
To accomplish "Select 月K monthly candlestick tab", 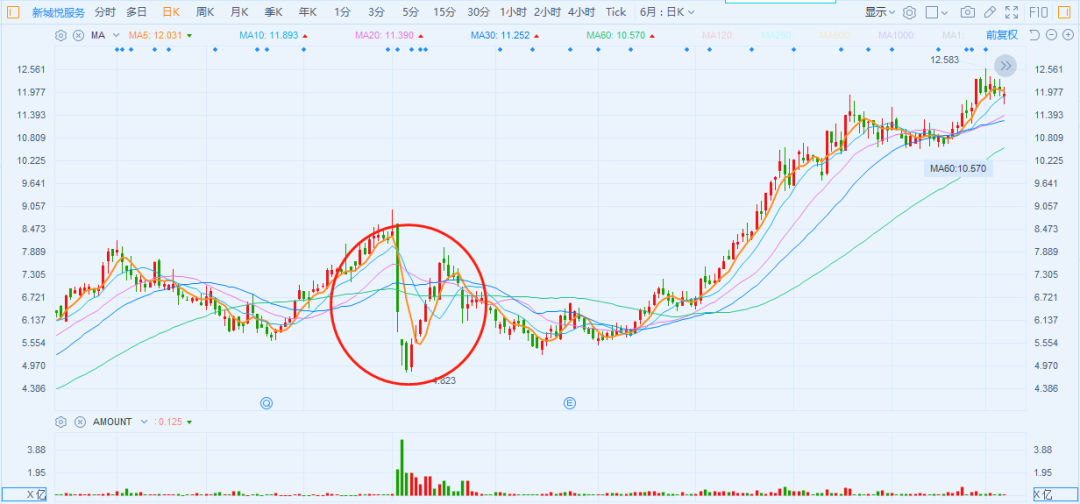I will click(239, 12).
